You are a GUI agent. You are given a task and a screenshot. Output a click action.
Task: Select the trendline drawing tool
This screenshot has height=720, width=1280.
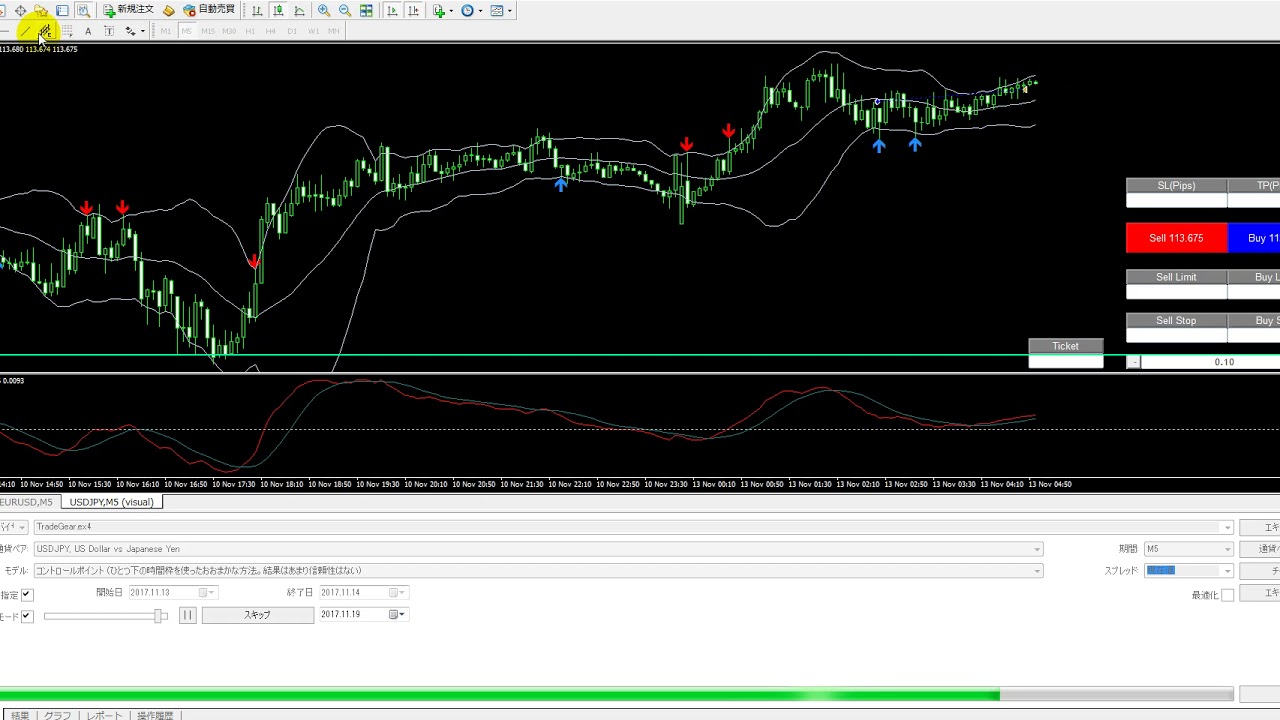(x=27, y=31)
